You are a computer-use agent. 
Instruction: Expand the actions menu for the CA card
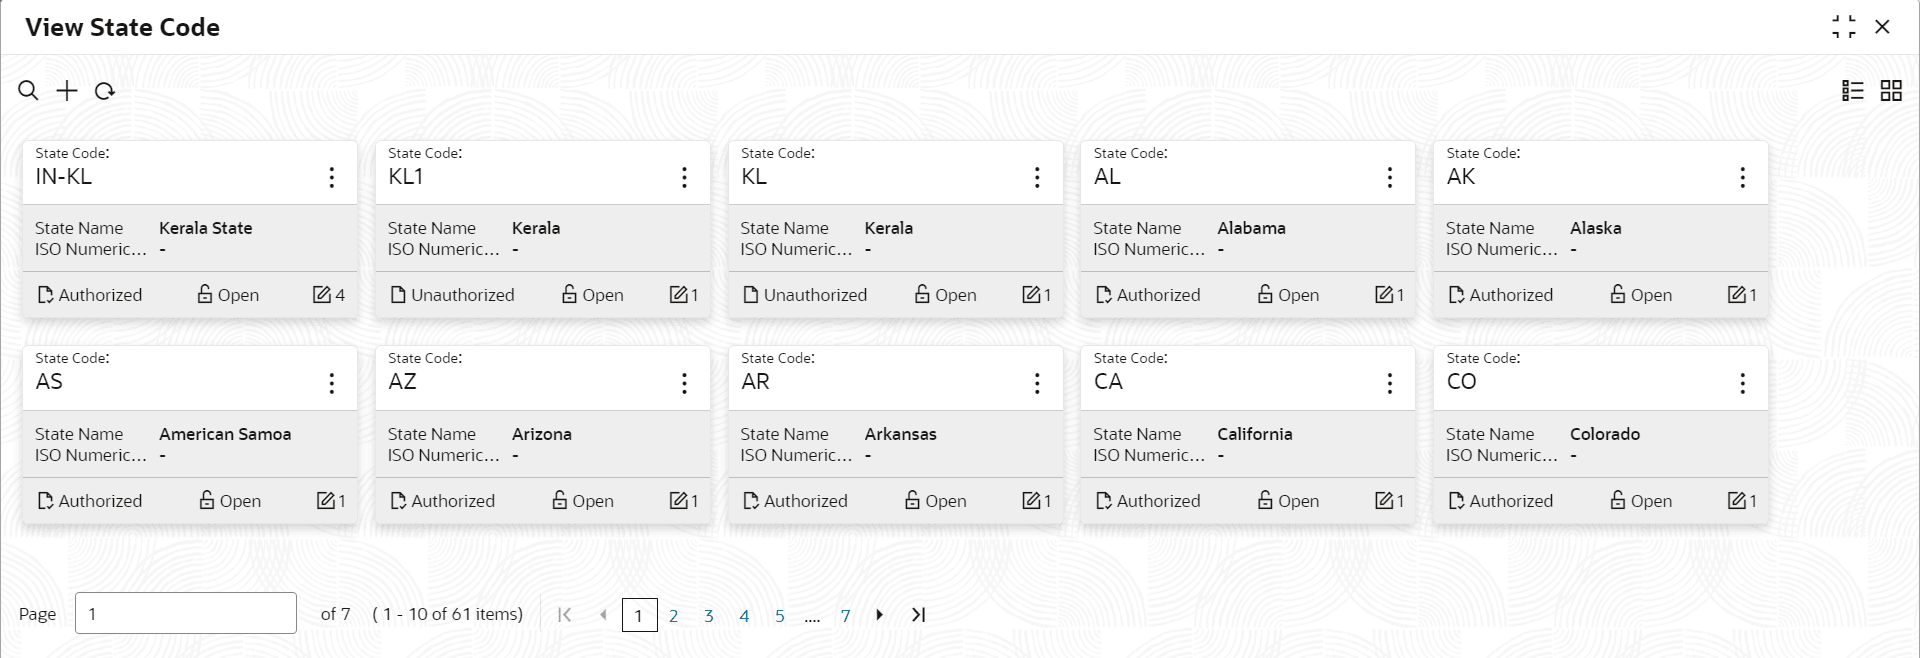point(1390,383)
